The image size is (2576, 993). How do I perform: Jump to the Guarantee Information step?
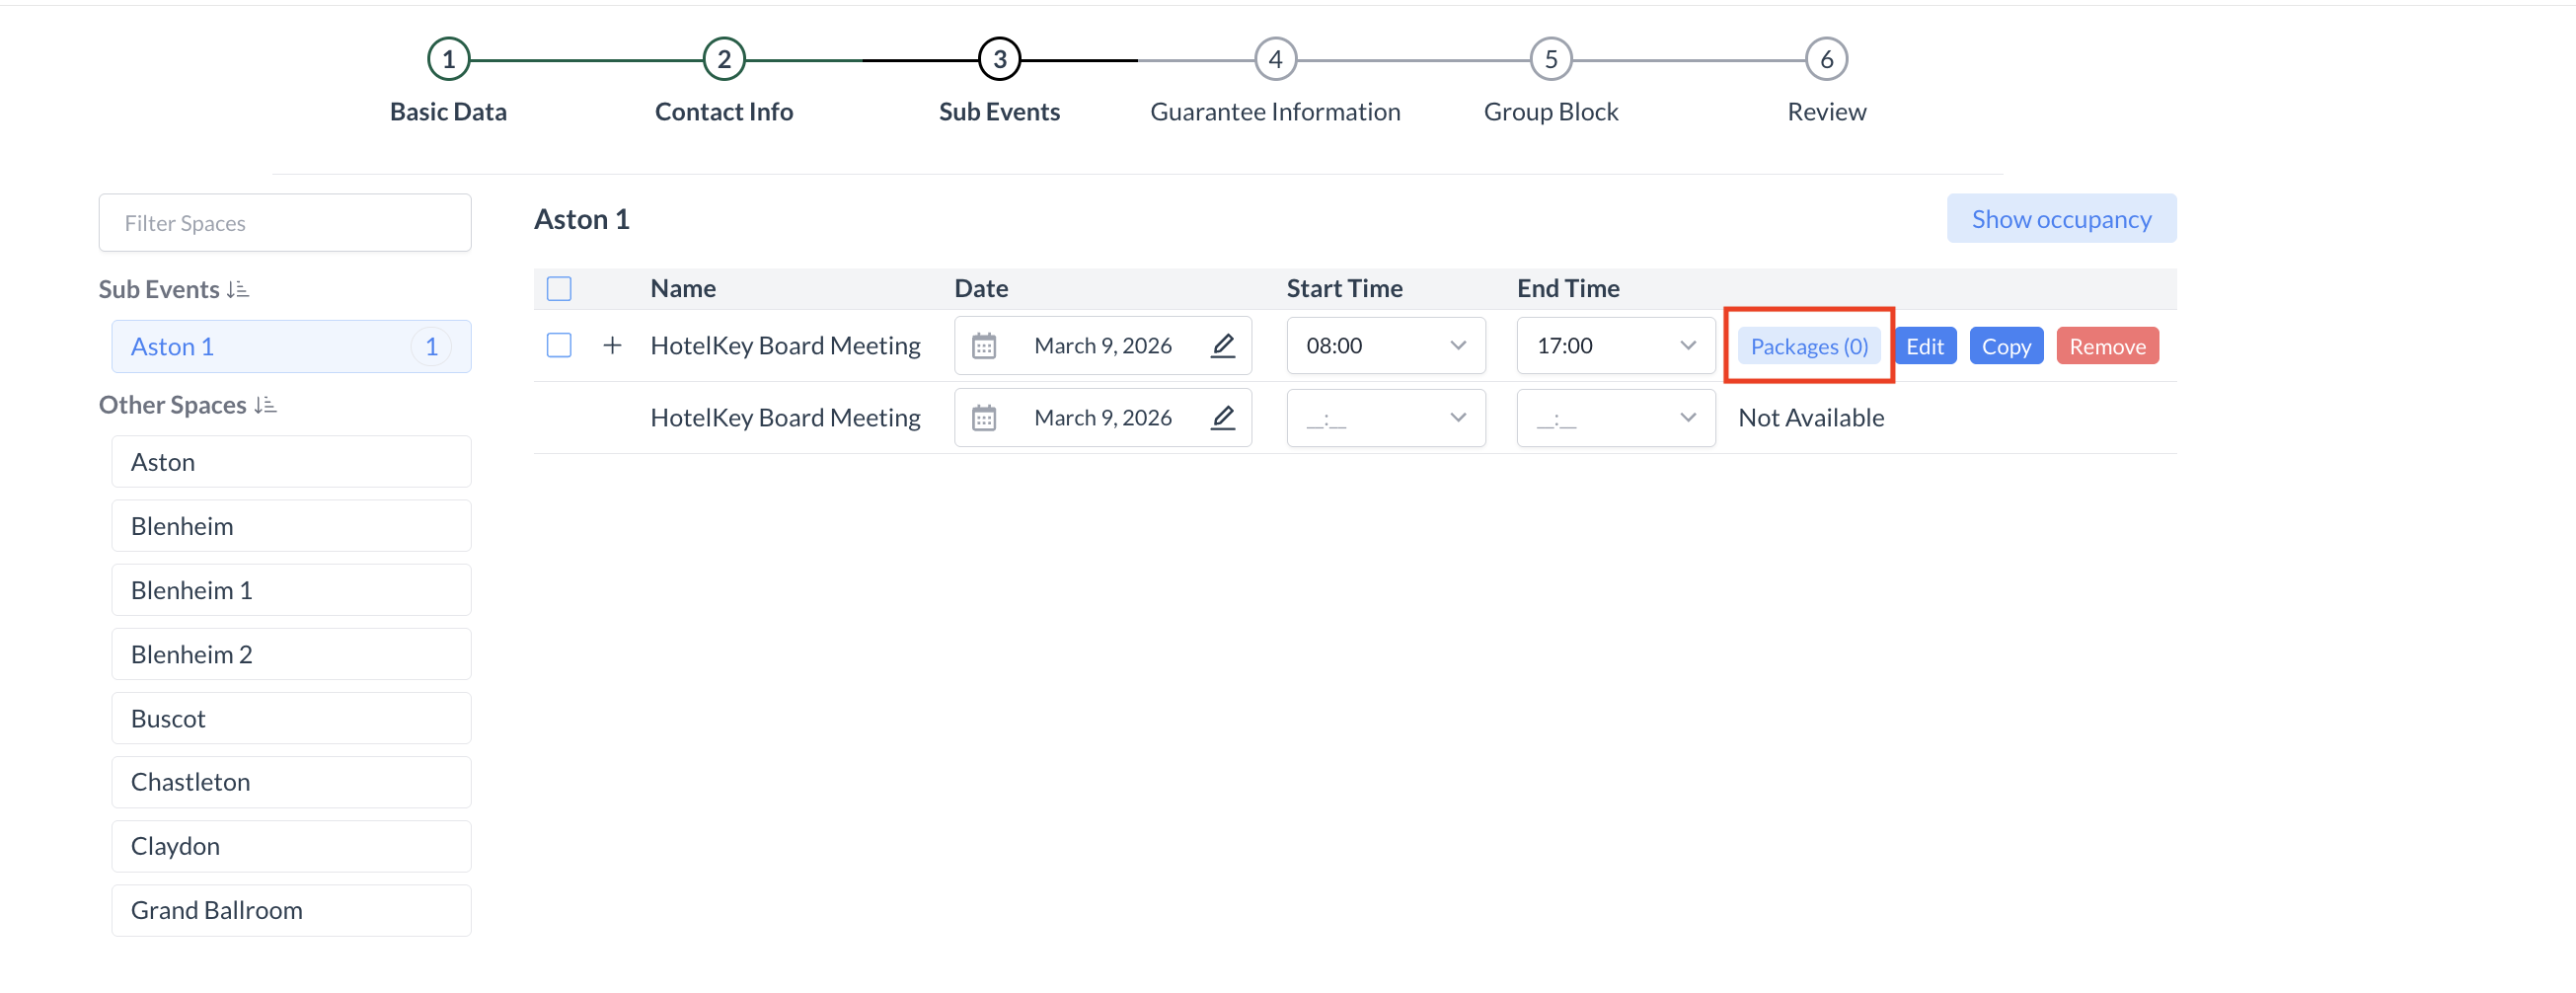pyautogui.click(x=1275, y=60)
